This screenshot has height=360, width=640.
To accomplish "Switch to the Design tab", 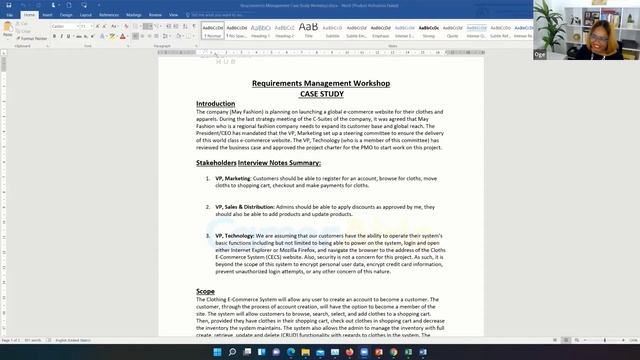I will point(66,15).
